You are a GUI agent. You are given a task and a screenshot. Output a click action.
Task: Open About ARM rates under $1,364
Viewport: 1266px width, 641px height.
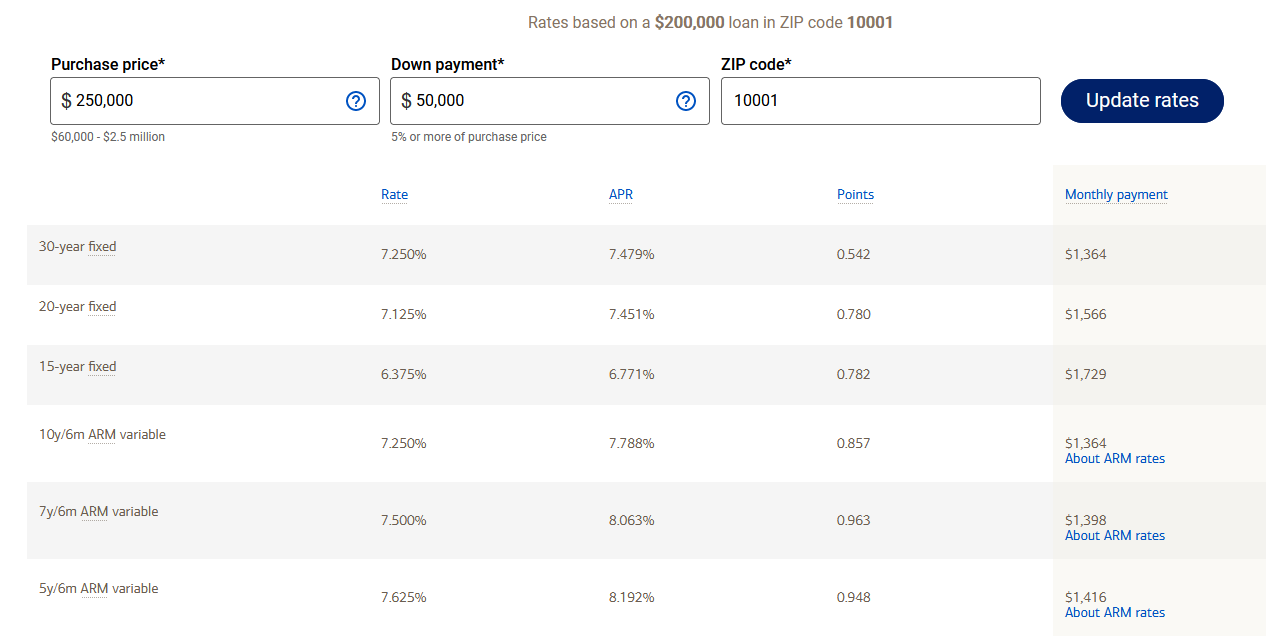[1114, 459]
